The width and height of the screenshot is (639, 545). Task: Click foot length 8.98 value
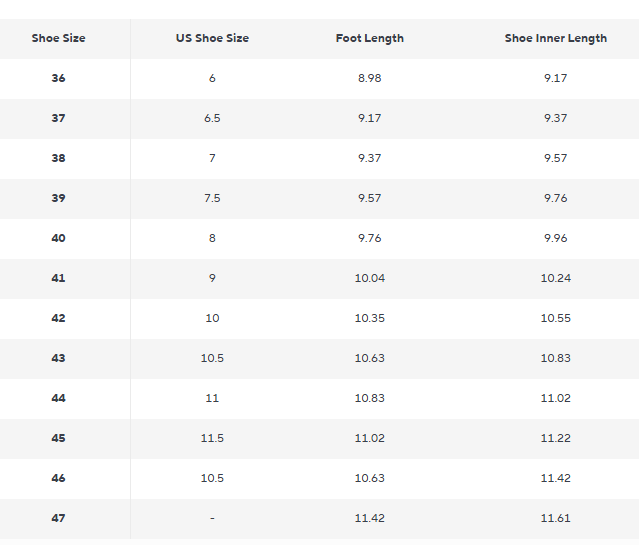pos(370,78)
